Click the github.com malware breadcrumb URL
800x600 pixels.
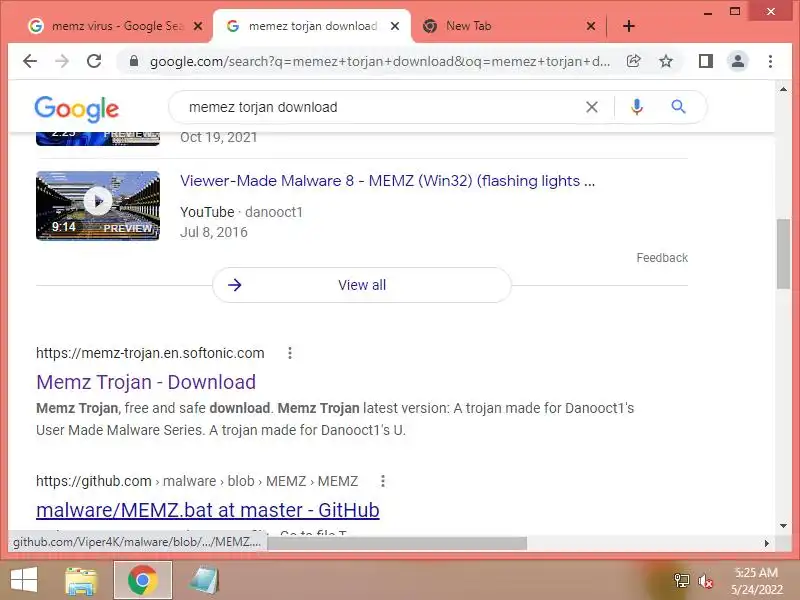pos(196,481)
